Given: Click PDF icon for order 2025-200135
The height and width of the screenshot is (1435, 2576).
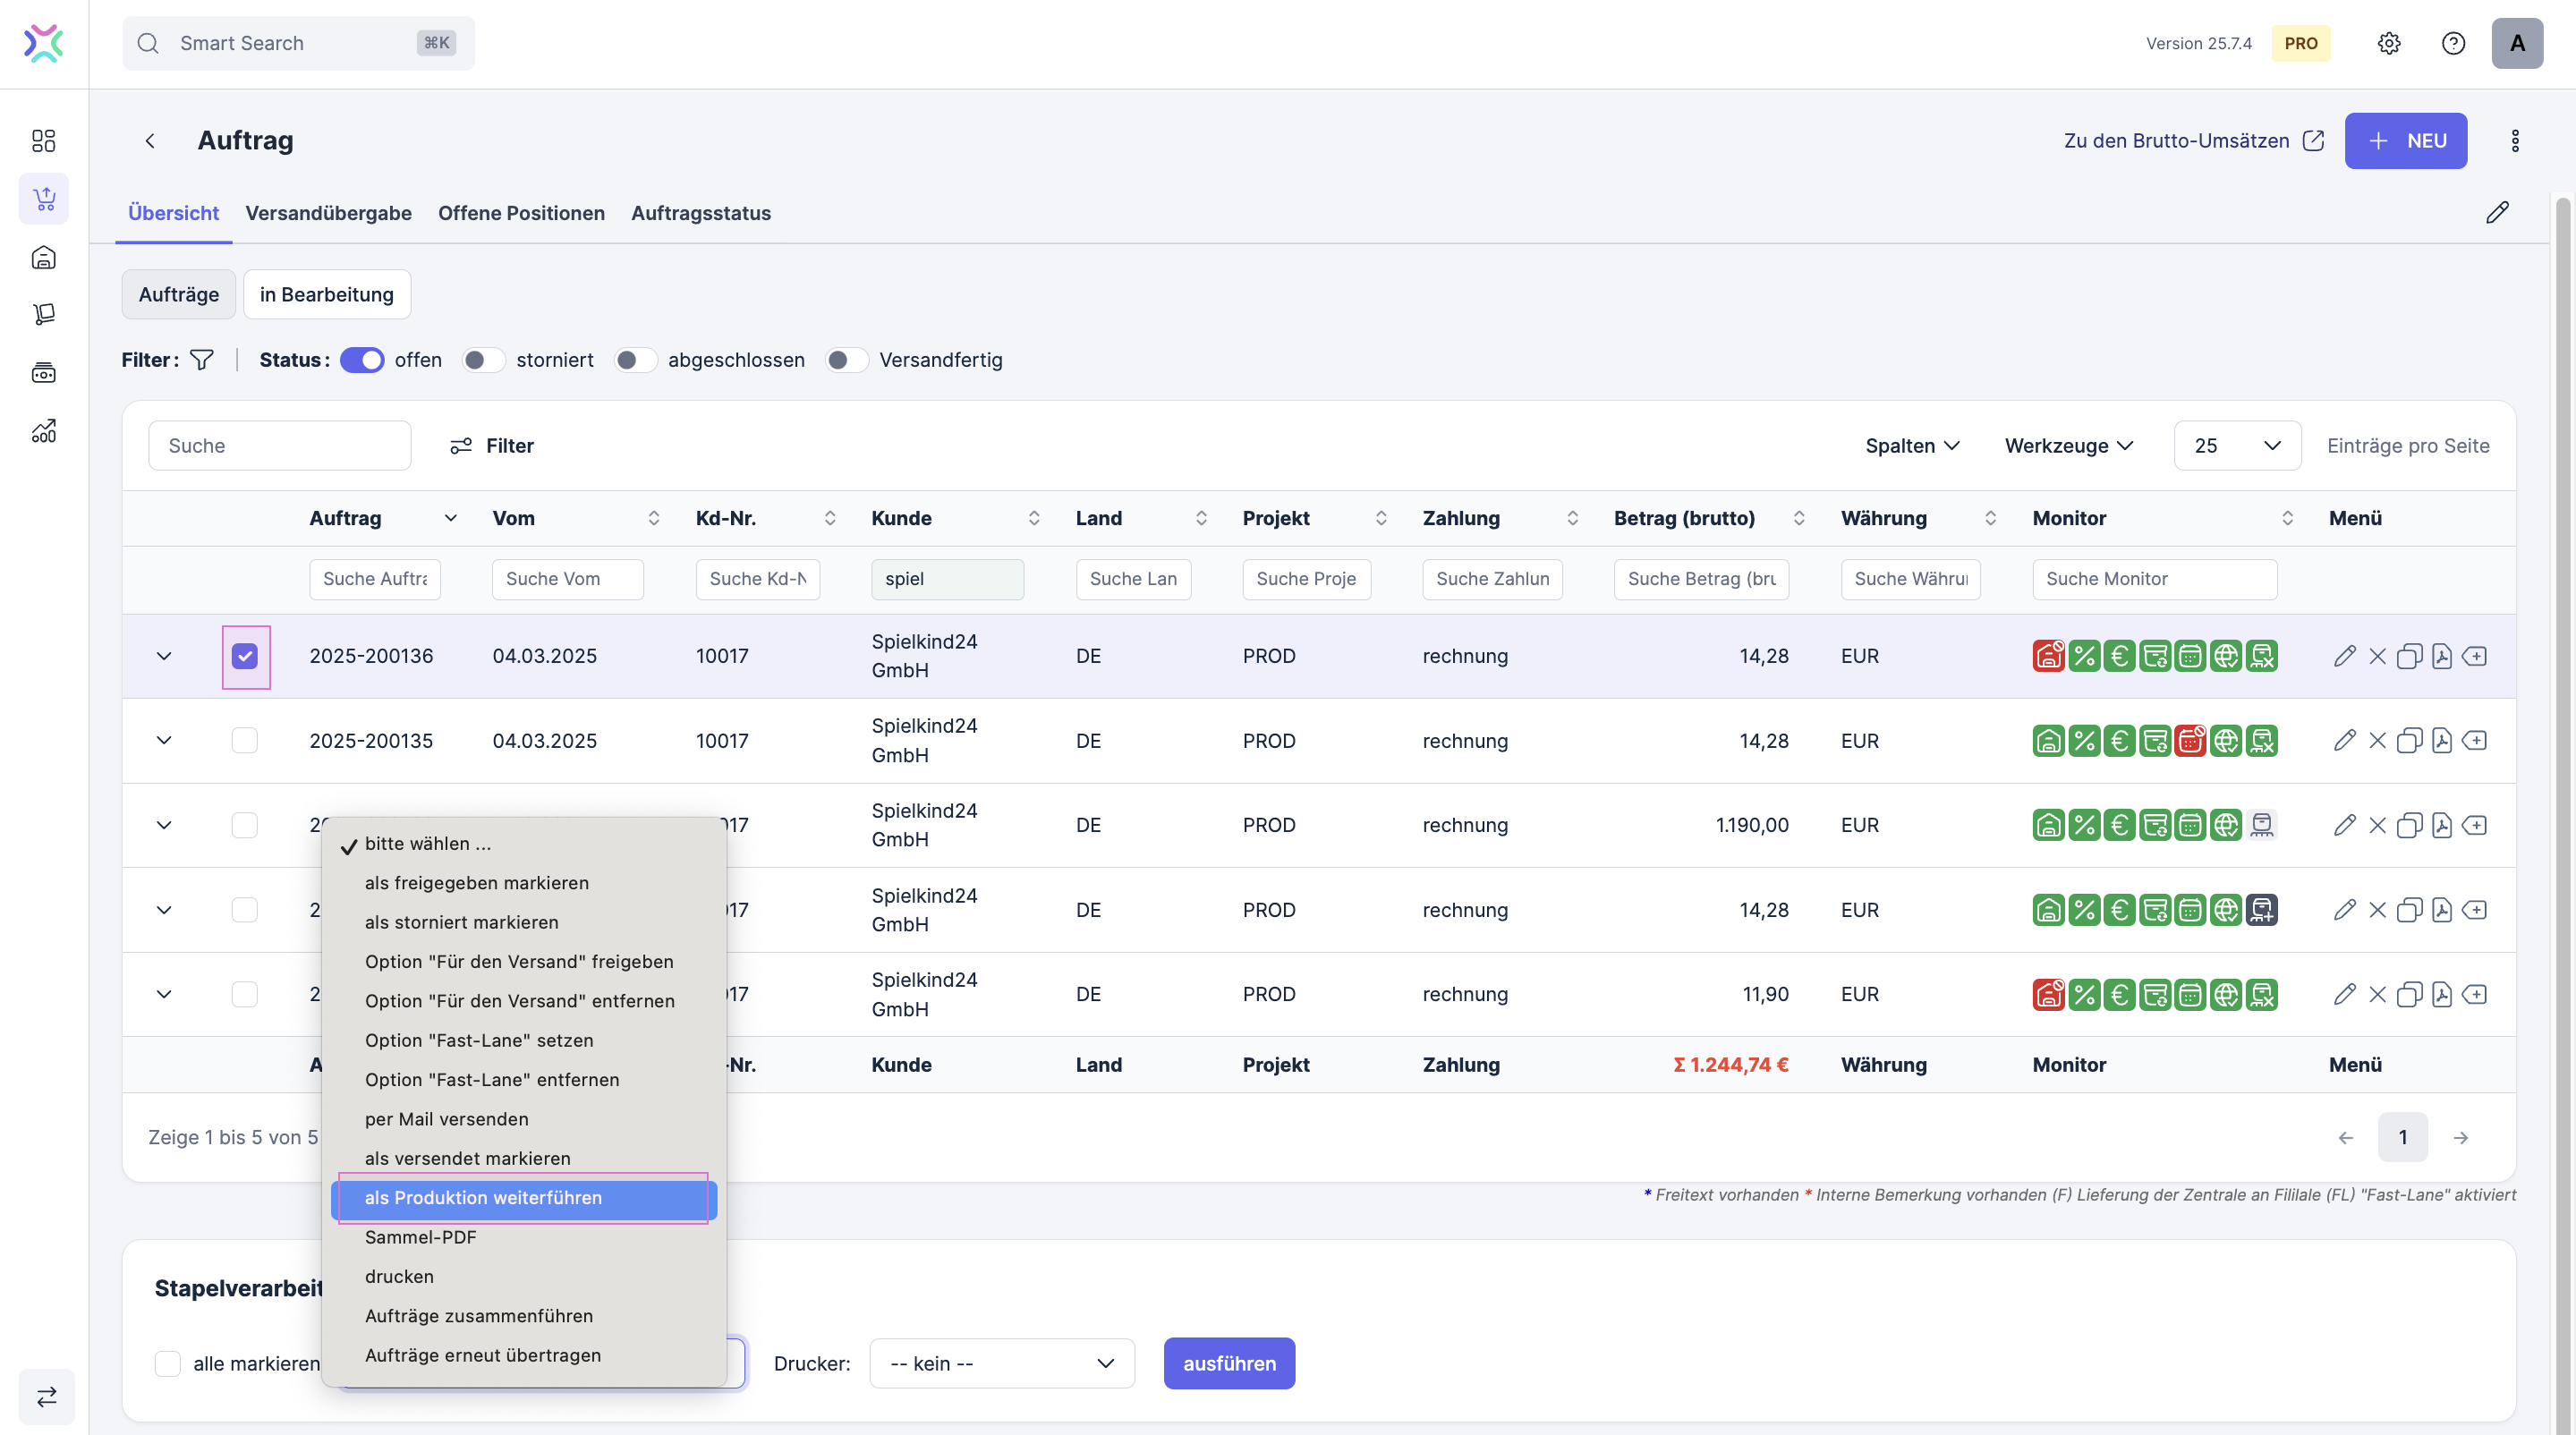Looking at the screenshot, I should (2441, 741).
